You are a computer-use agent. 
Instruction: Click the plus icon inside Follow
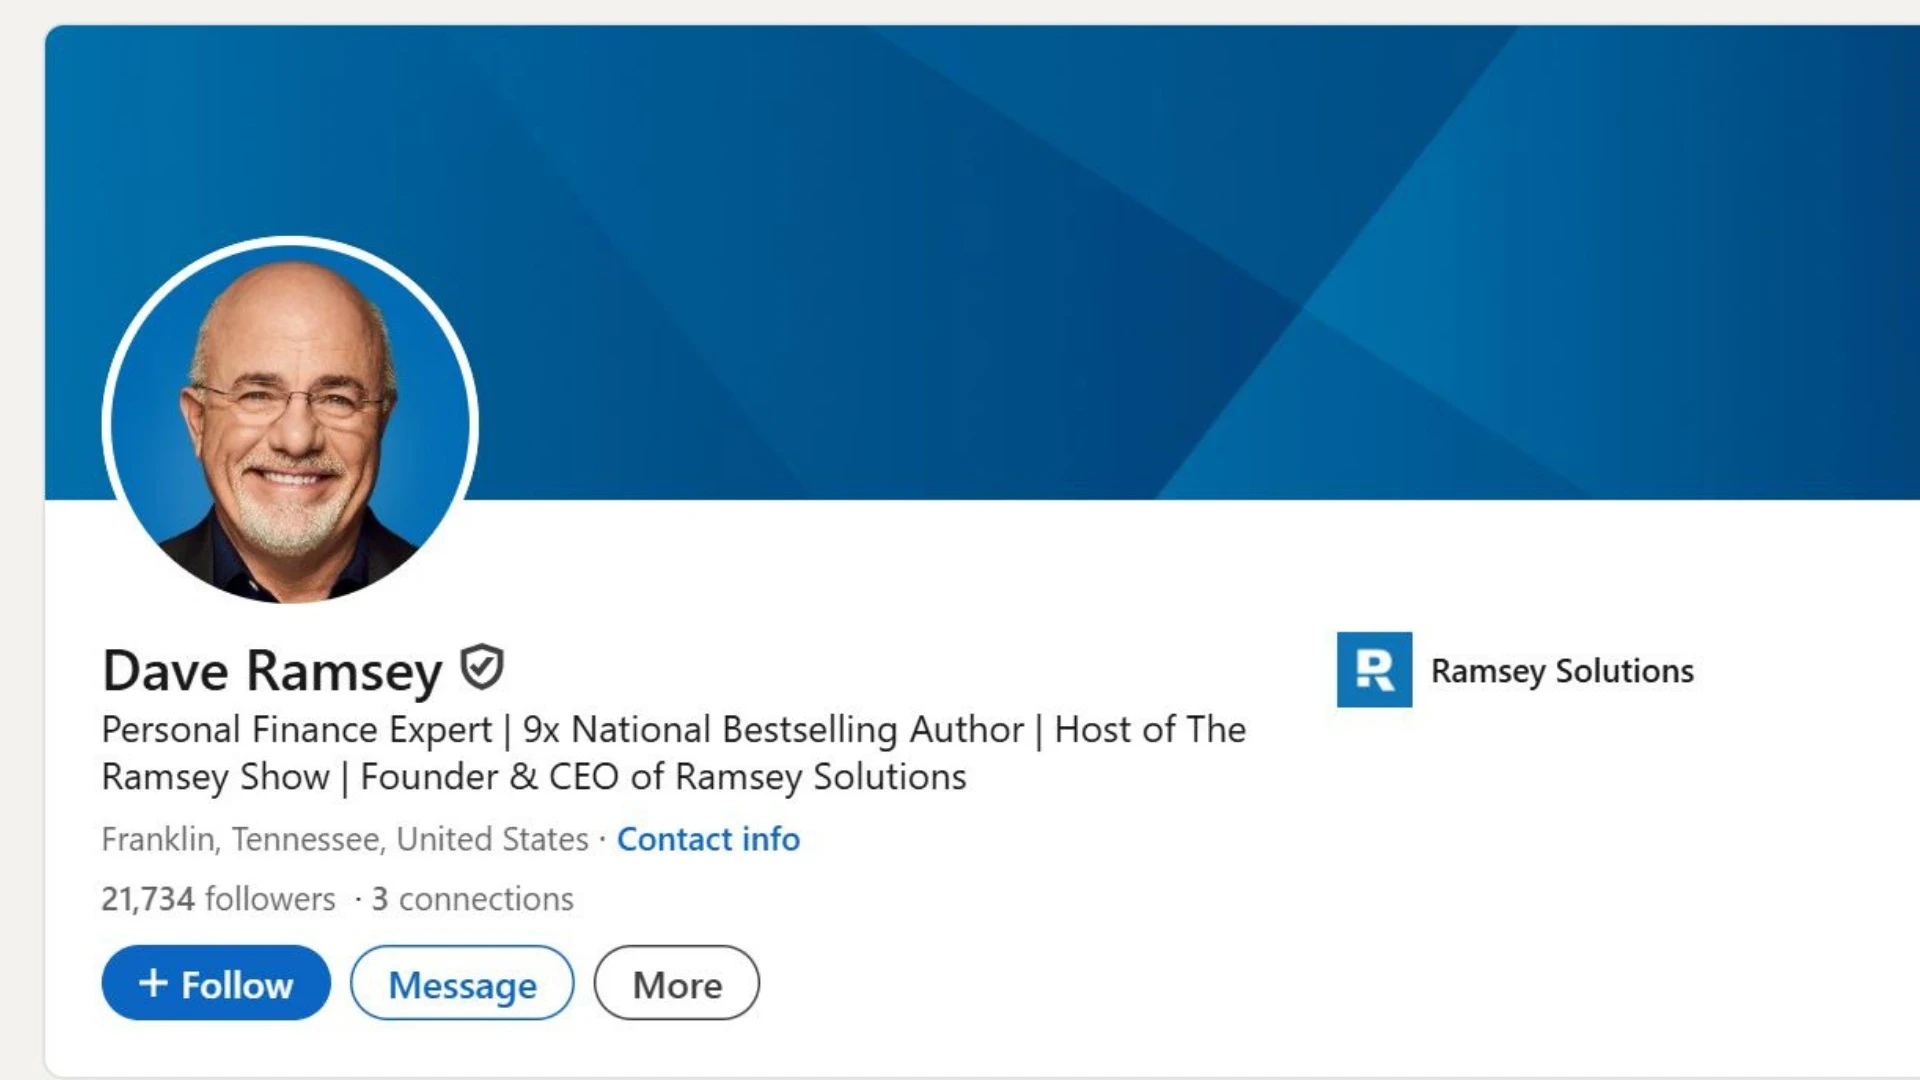(153, 983)
